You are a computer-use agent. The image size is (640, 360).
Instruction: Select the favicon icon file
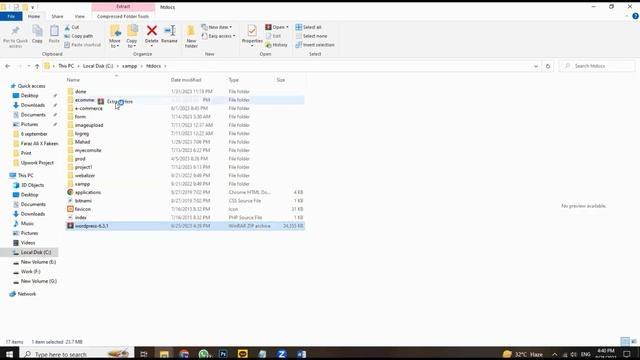83,209
